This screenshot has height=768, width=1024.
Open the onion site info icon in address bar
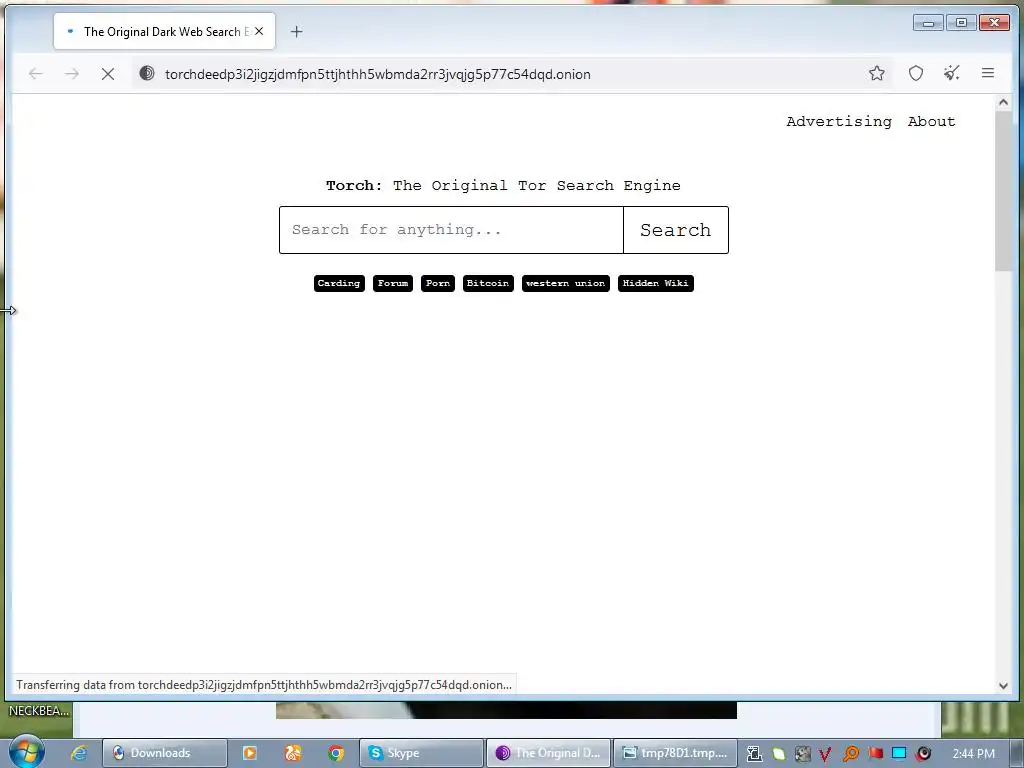[147, 74]
